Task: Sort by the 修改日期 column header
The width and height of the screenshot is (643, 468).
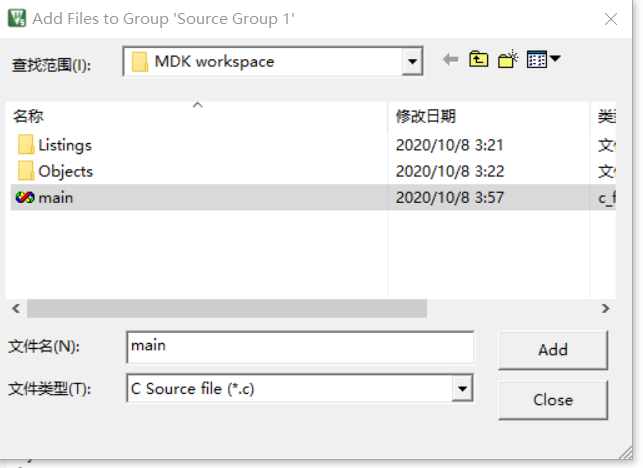Action: pos(489,116)
